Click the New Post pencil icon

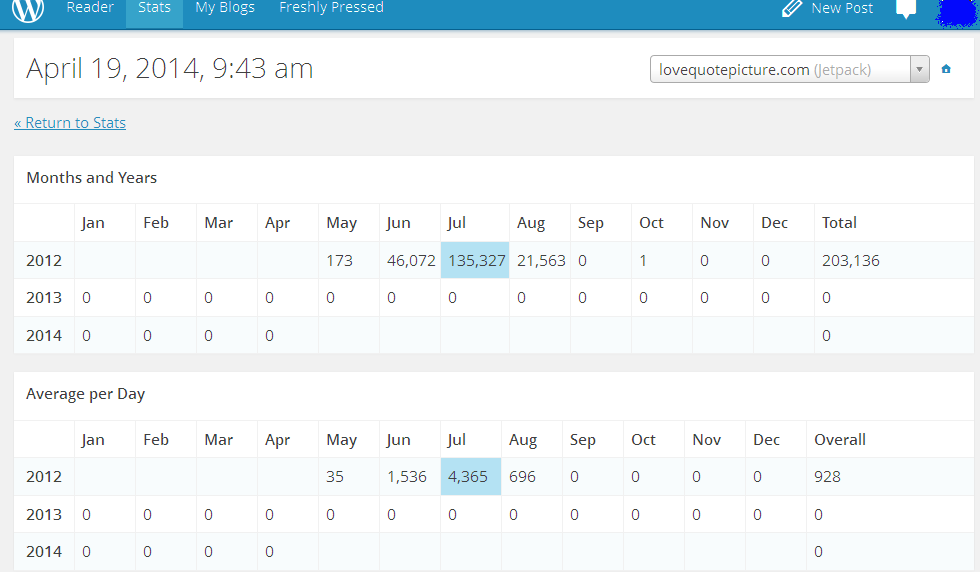click(x=792, y=9)
